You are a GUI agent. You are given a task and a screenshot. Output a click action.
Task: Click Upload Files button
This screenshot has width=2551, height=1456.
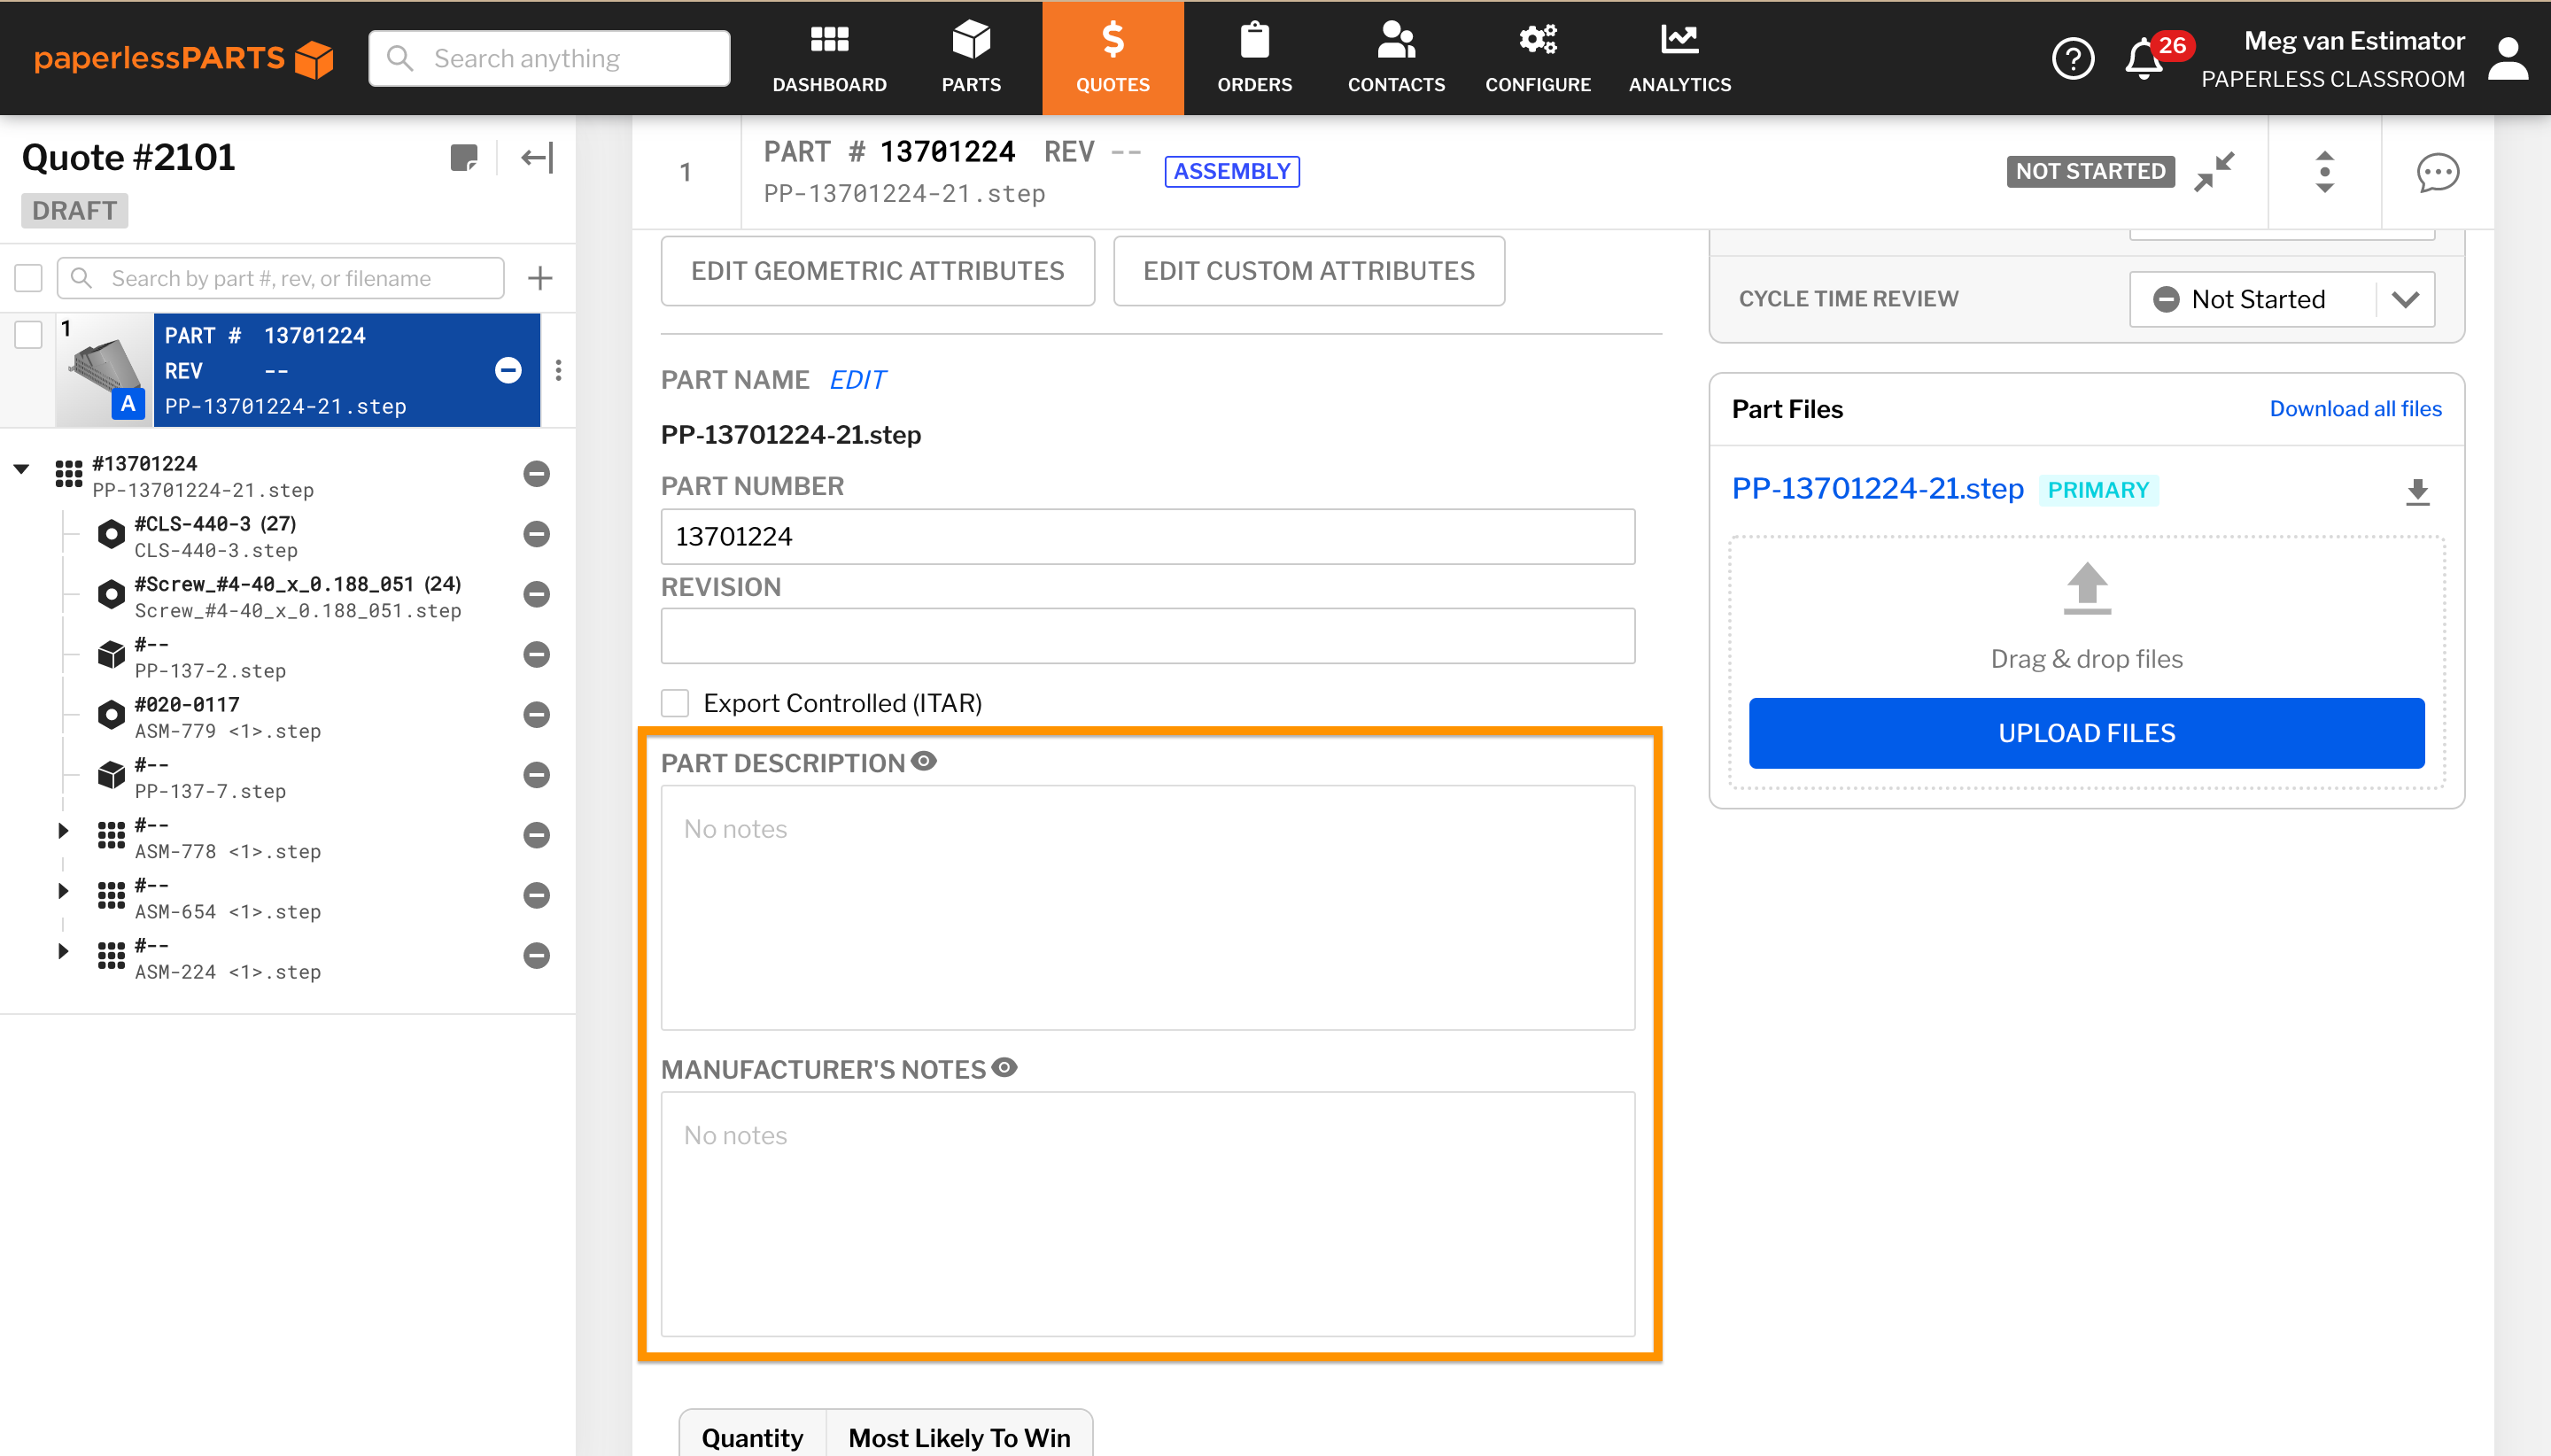(2086, 733)
